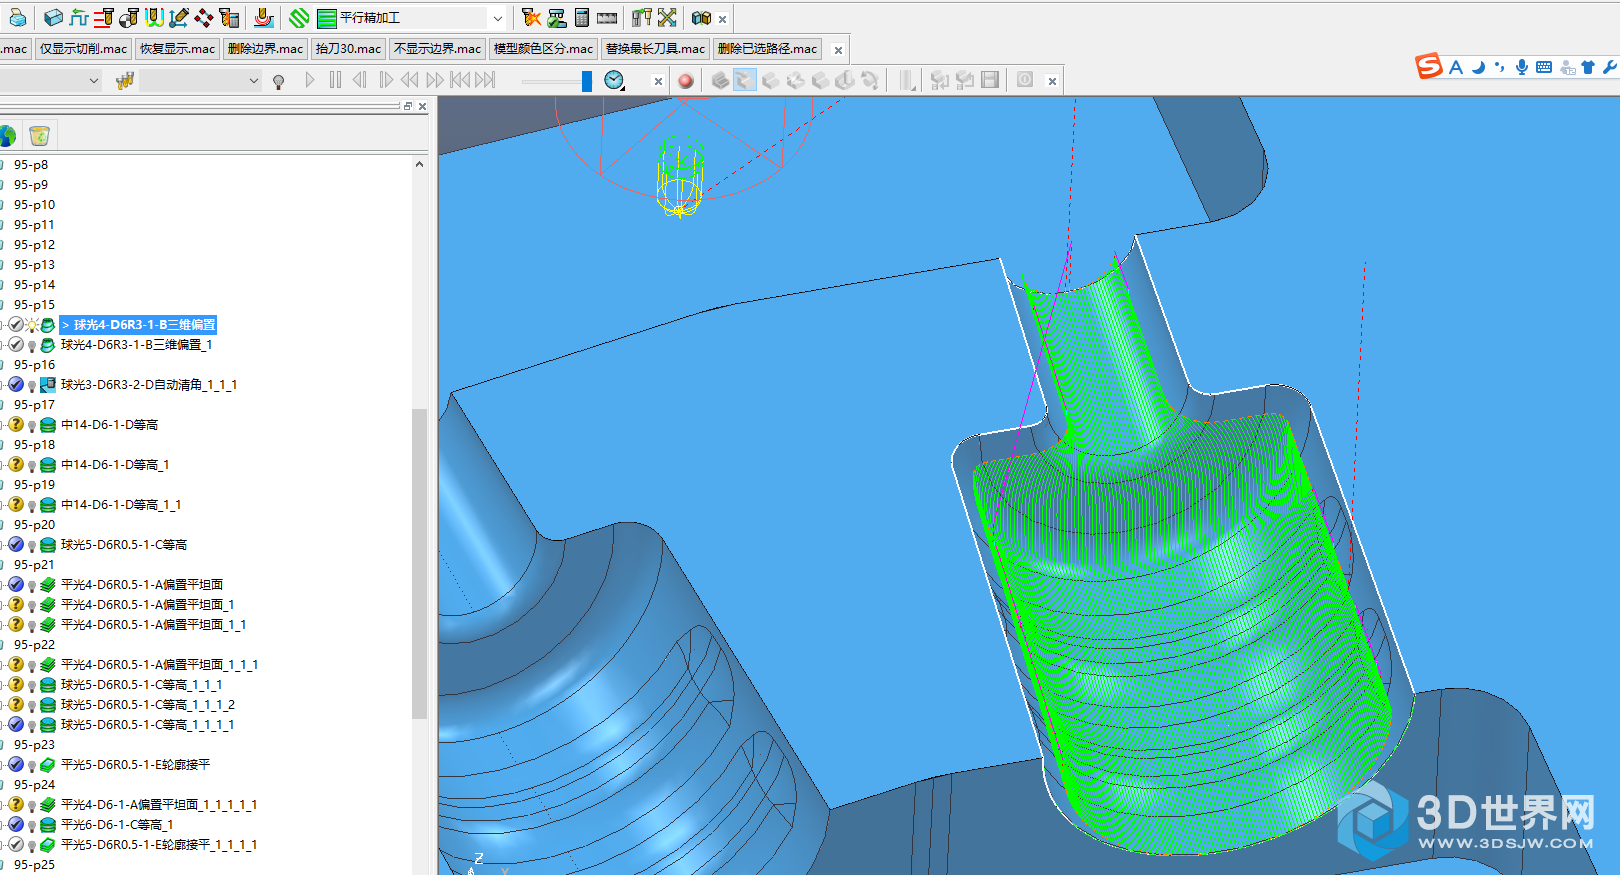1620x875 pixels.
Task: Run the 删除边界.mac macro
Action: (x=265, y=49)
